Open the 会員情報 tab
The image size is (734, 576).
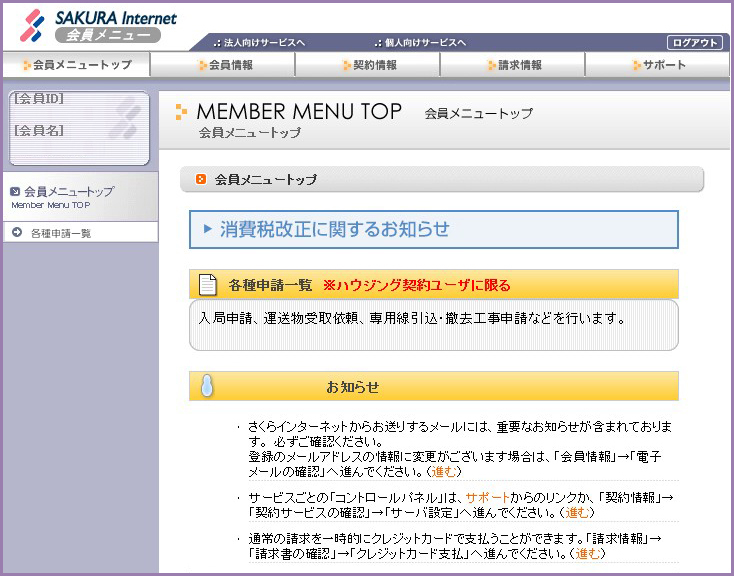224,65
